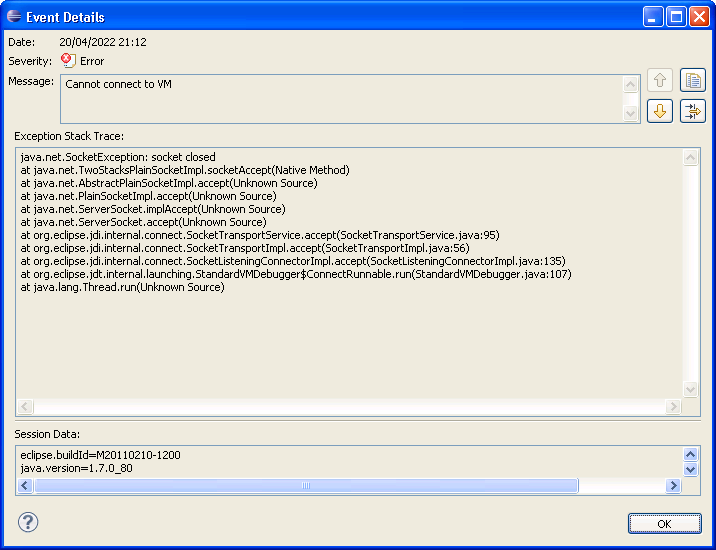
Task: Click stack trace horizontal scroll left arrow
Action: click(x=25, y=406)
